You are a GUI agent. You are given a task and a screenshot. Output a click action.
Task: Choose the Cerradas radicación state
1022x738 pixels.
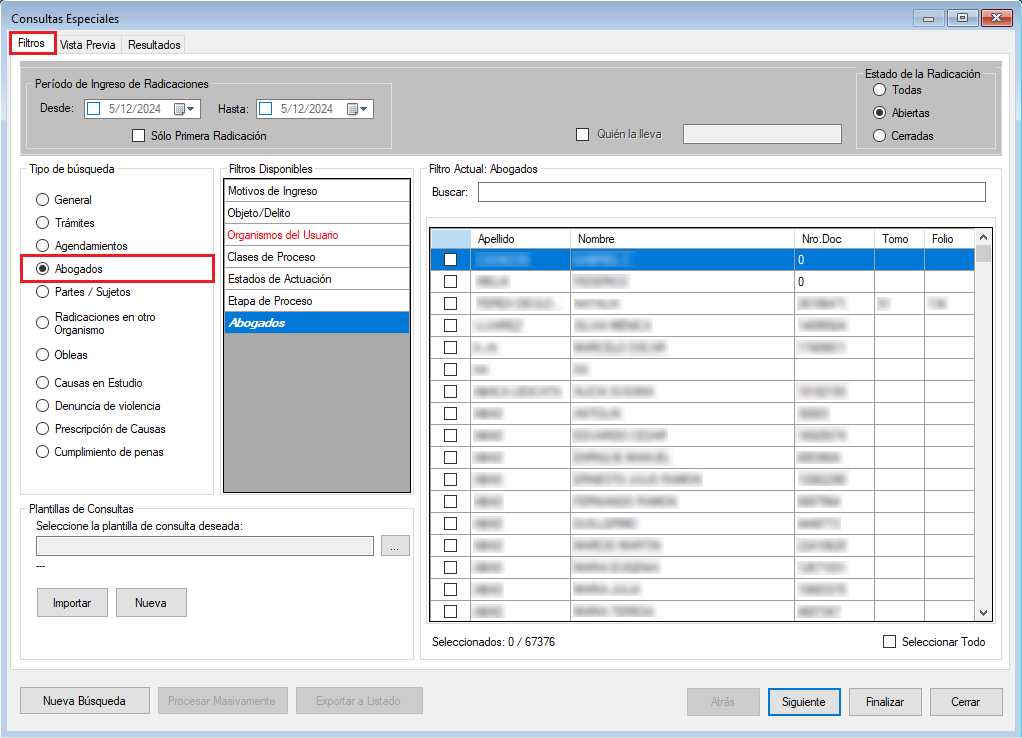tap(880, 136)
